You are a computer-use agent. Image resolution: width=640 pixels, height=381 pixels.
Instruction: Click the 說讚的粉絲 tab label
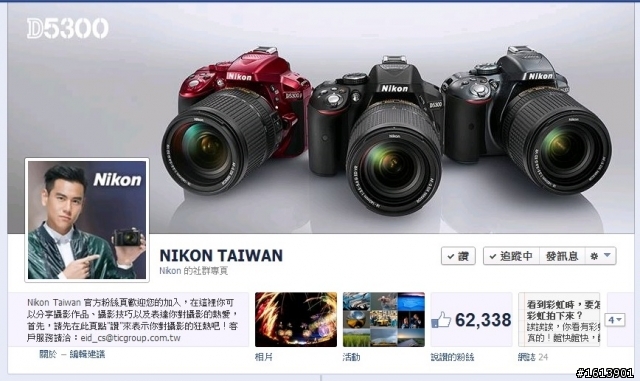coord(452,357)
